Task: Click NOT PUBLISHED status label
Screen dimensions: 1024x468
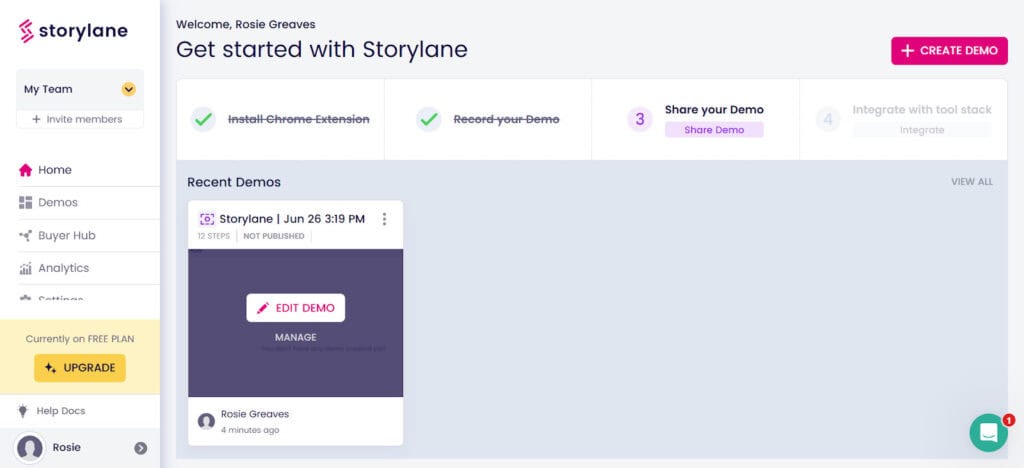Action: pos(274,236)
